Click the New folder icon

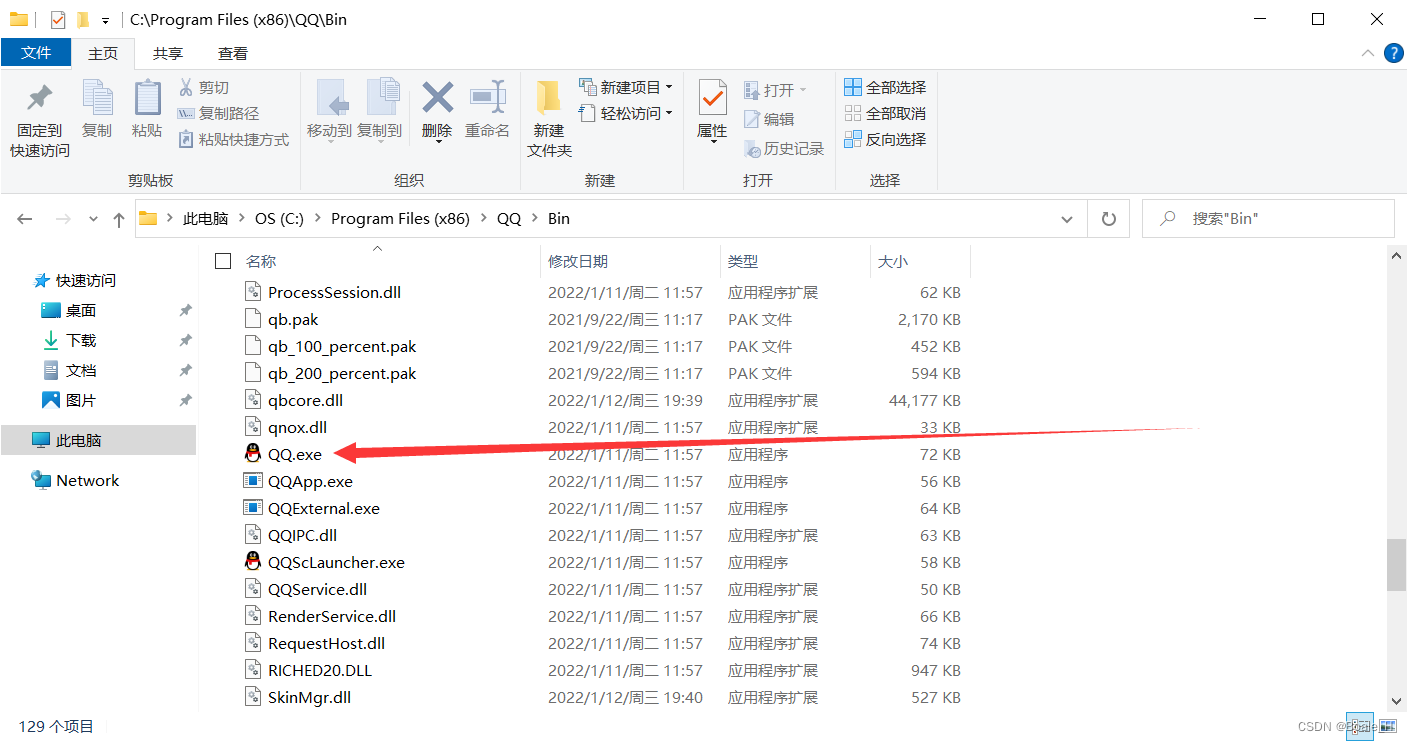click(x=548, y=98)
